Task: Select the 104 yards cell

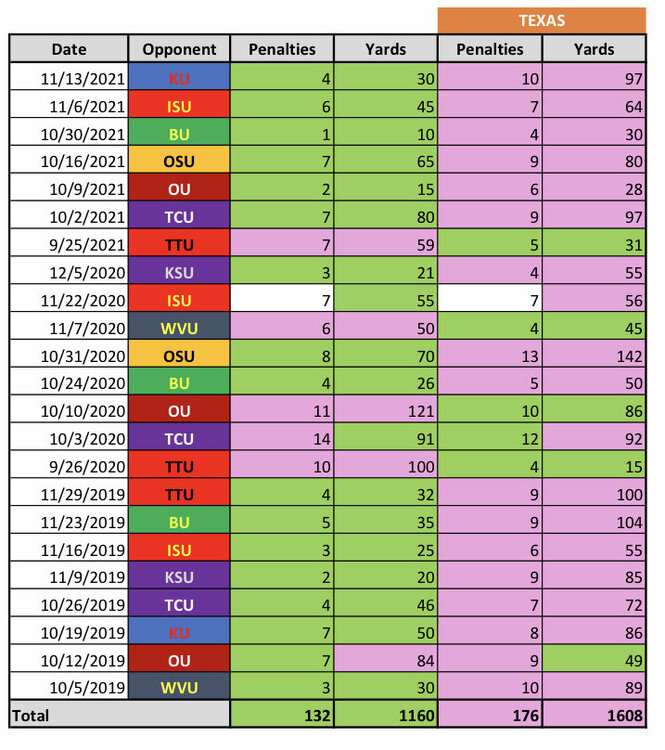Action: [594, 521]
